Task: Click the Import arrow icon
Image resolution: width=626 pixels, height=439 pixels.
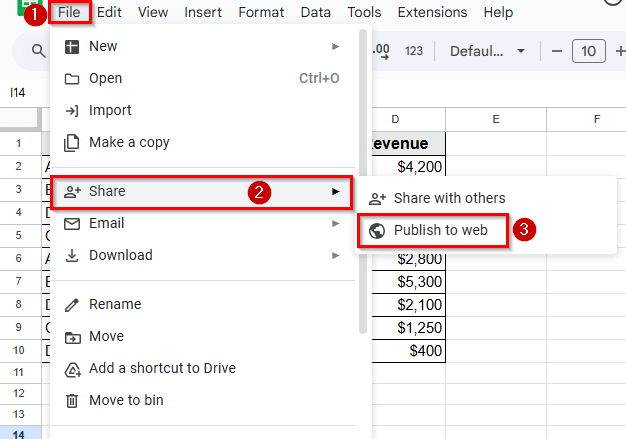Action: 72,111
